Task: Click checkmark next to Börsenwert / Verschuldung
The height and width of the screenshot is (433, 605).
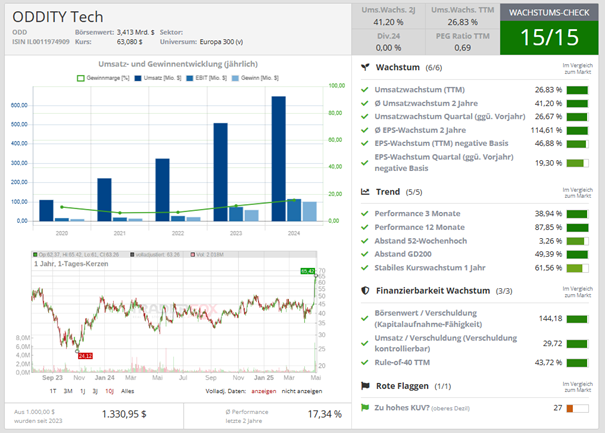Action: click(365, 318)
